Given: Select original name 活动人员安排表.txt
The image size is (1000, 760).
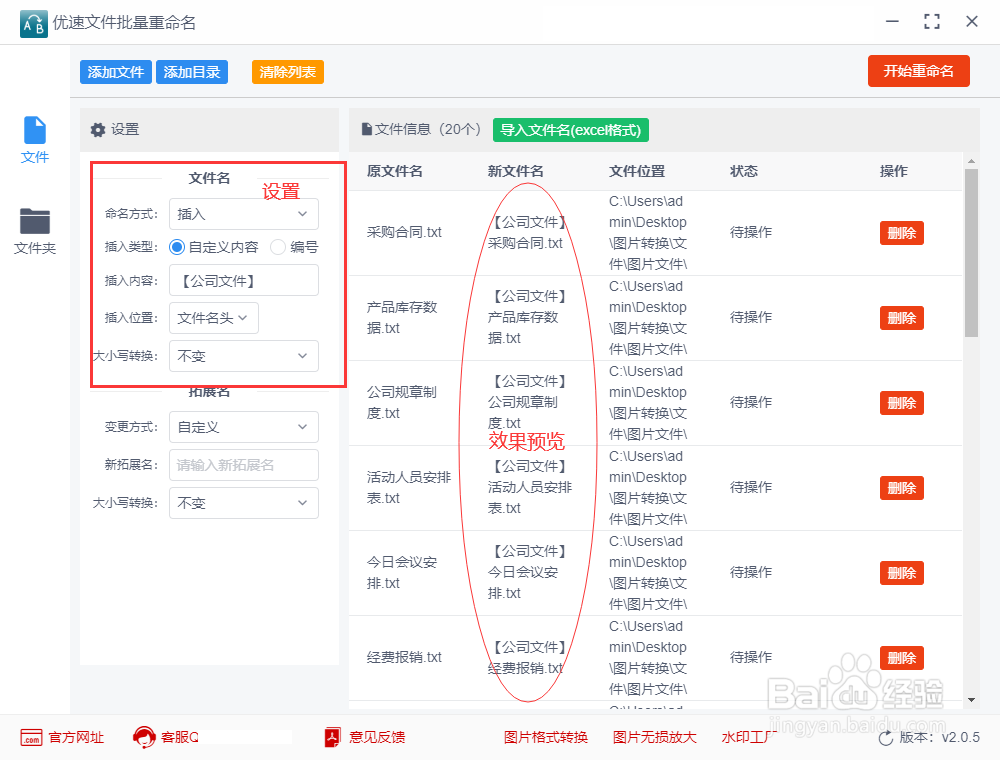Looking at the screenshot, I should click(x=409, y=487).
